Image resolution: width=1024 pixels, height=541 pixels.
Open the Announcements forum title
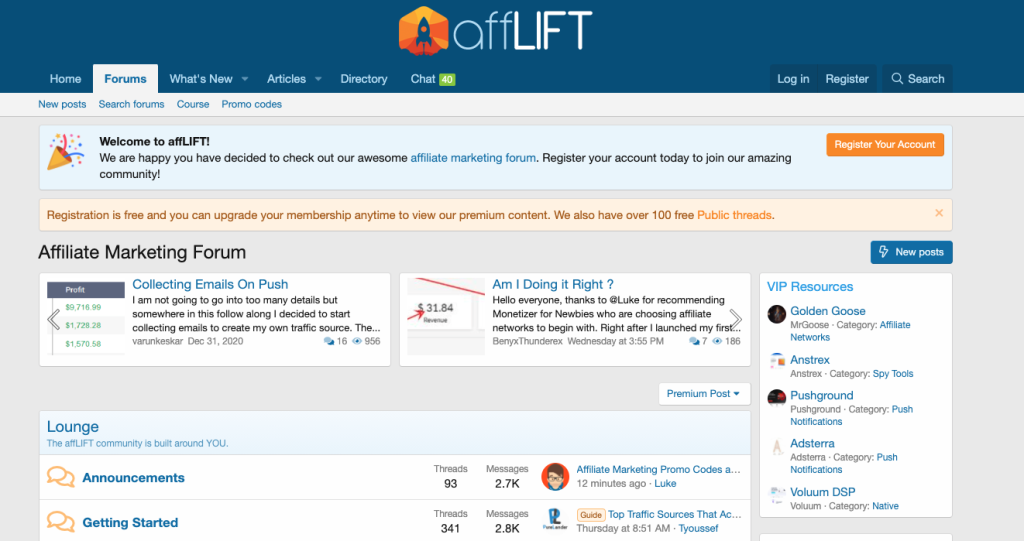coord(133,478)
